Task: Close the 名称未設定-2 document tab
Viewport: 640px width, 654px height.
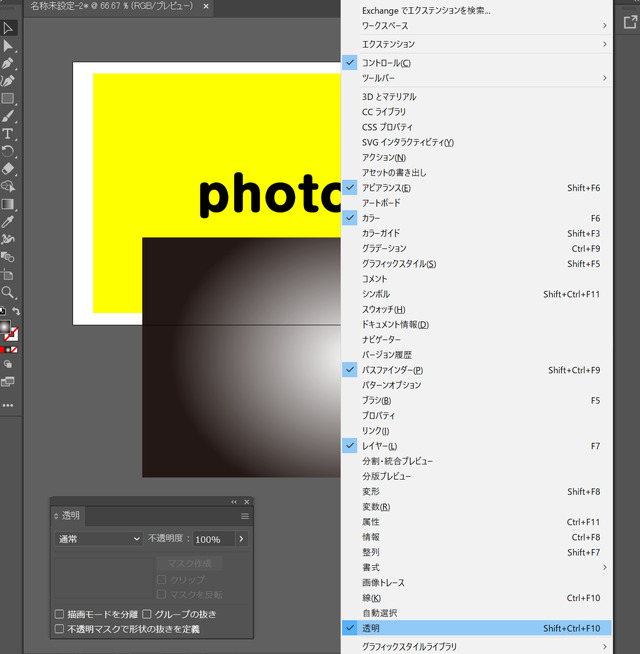Action: [x=206, y=6]
